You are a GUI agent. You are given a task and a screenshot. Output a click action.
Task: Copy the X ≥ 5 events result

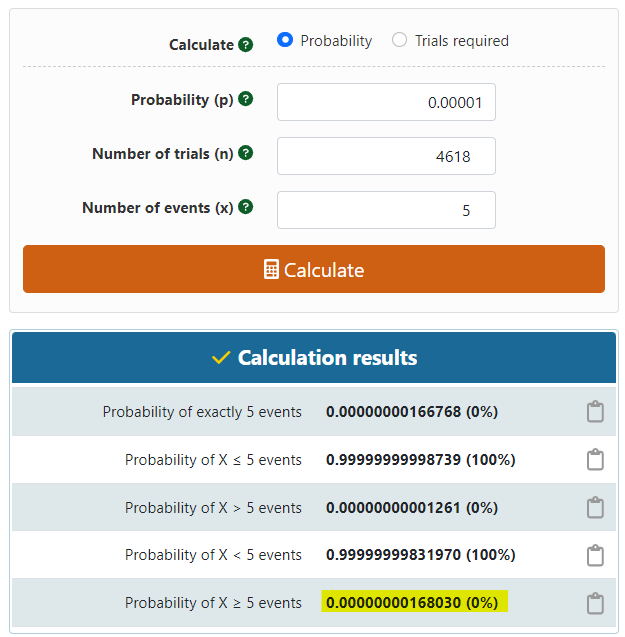595,603
